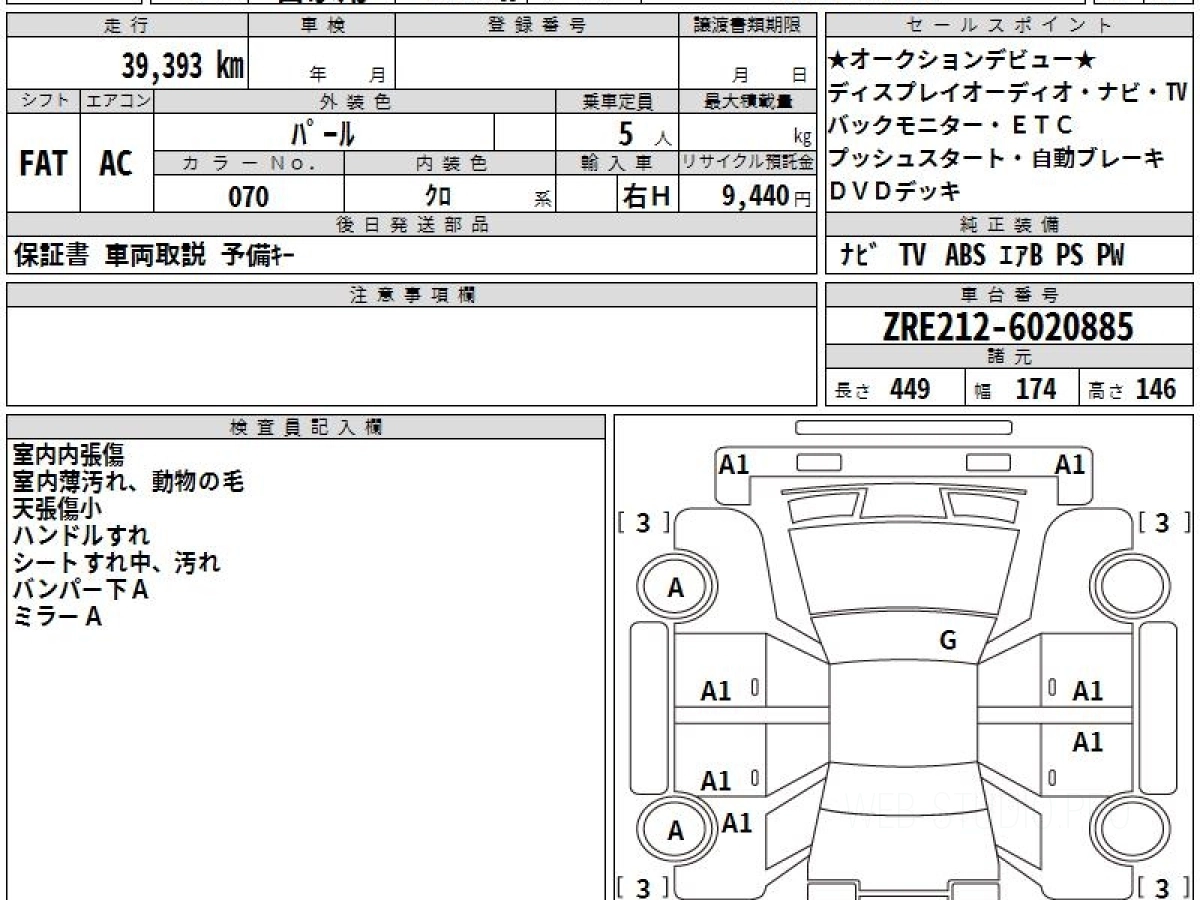
Task: Click the 検査員記入欄 header
Action: (306, 427)
